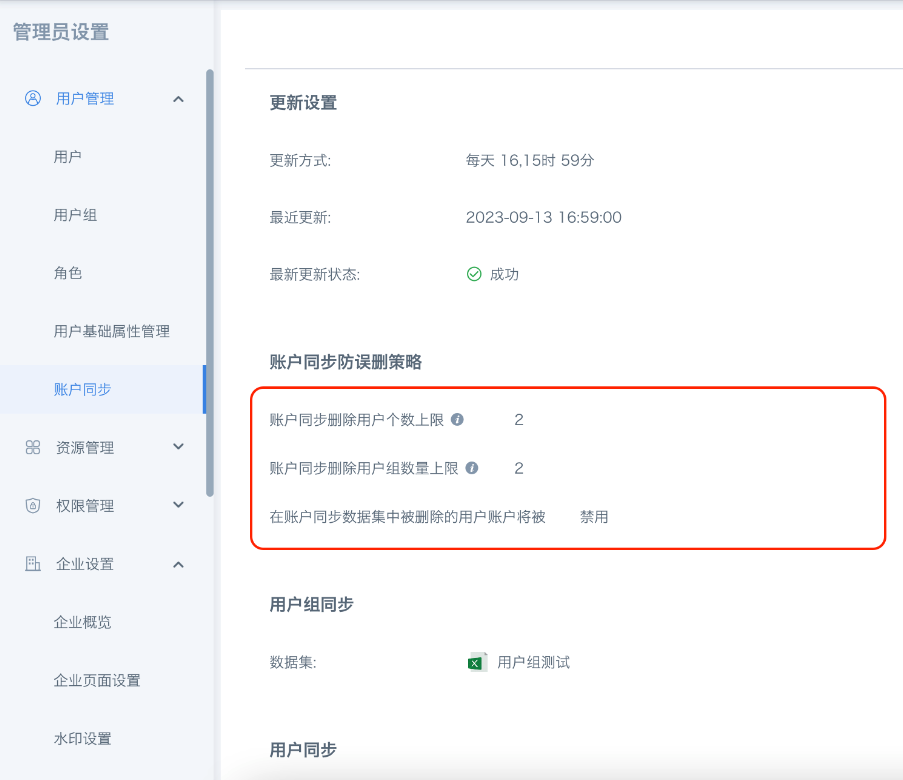Select the 账户同步 sidebar item

click(x=82, y=389)
